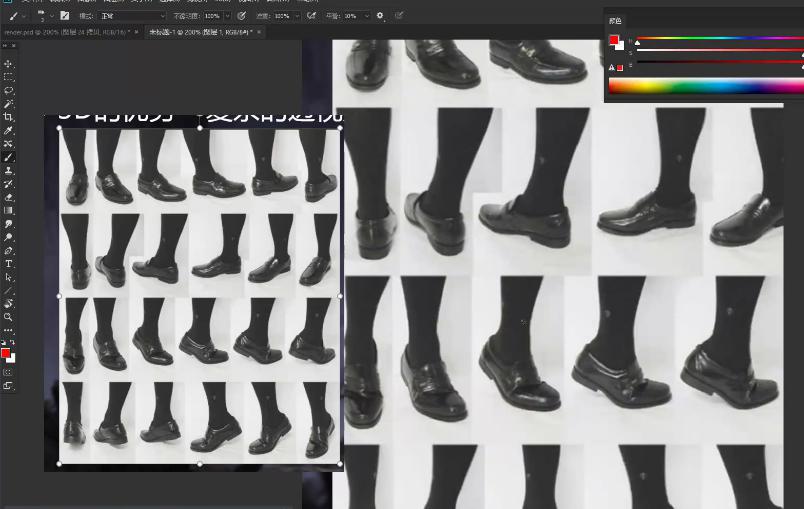Click background swatch in Color panel
The height and width of the screenshot is (509, 804).
tap(620, 46)
